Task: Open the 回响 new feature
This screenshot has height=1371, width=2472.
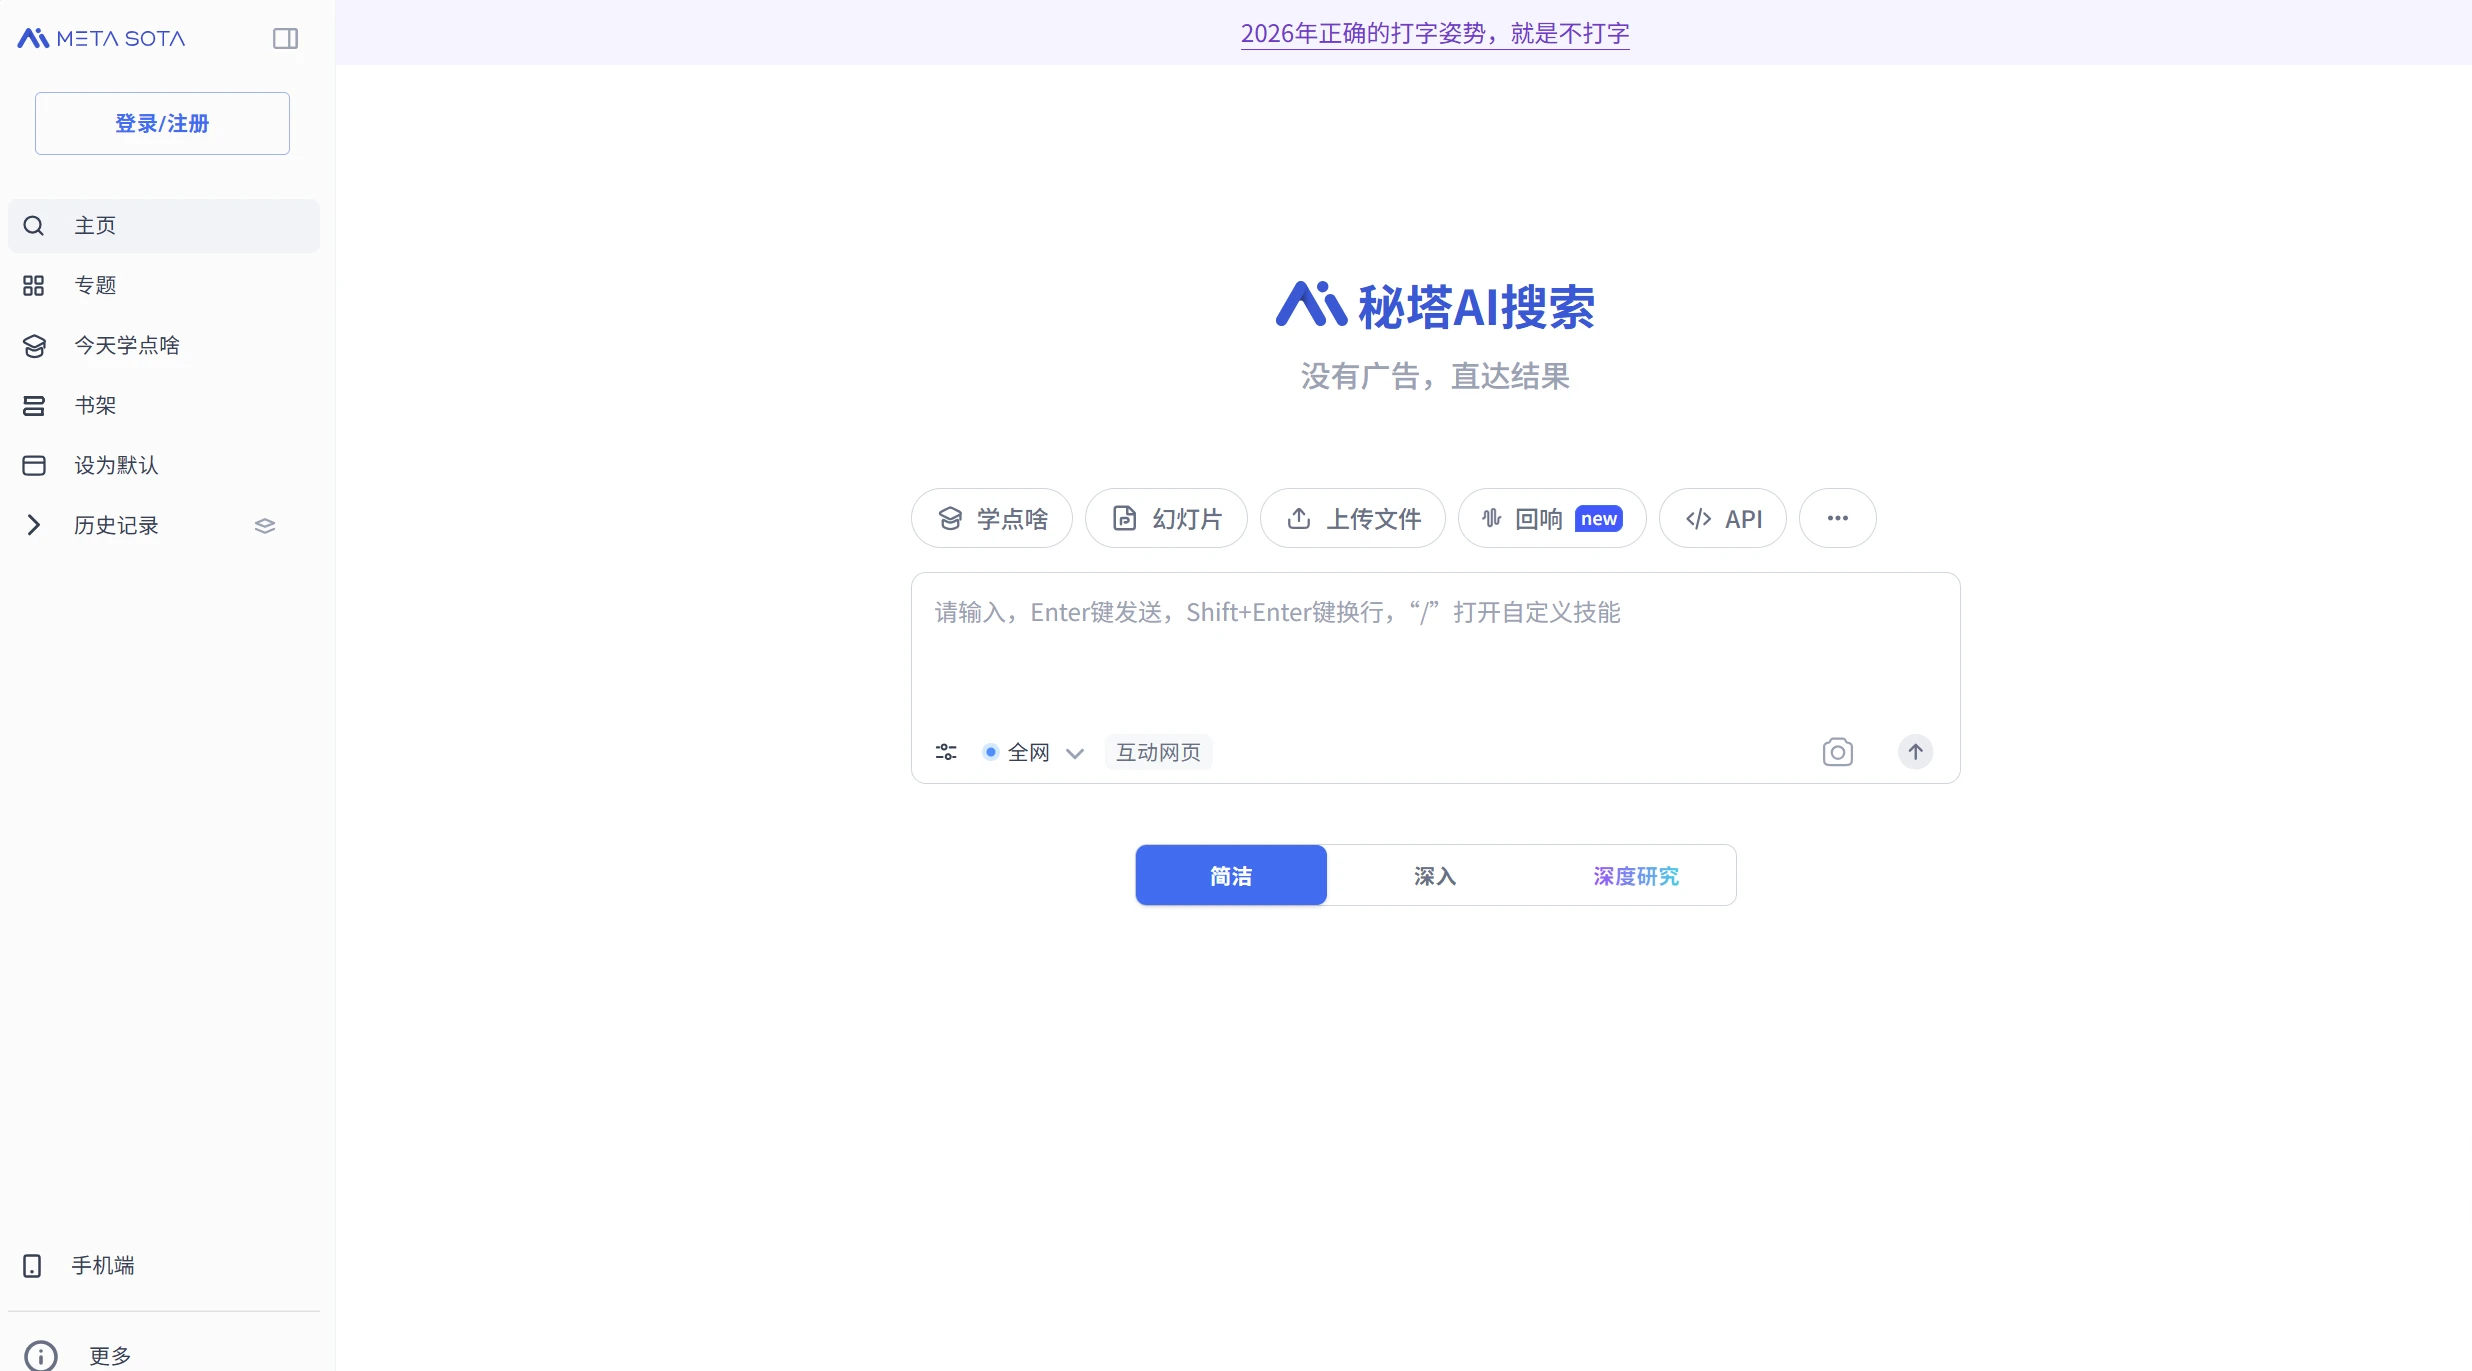Action: point(1549,518)
